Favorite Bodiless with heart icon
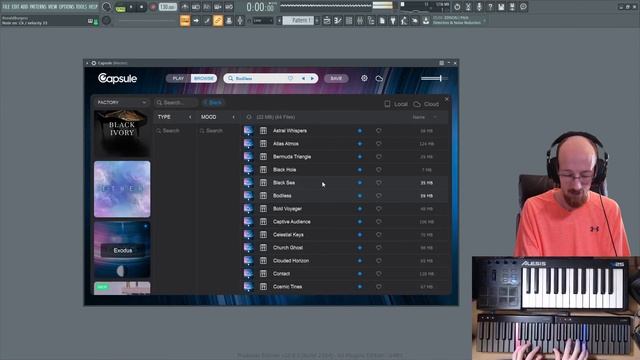 (x=379, y=196)
